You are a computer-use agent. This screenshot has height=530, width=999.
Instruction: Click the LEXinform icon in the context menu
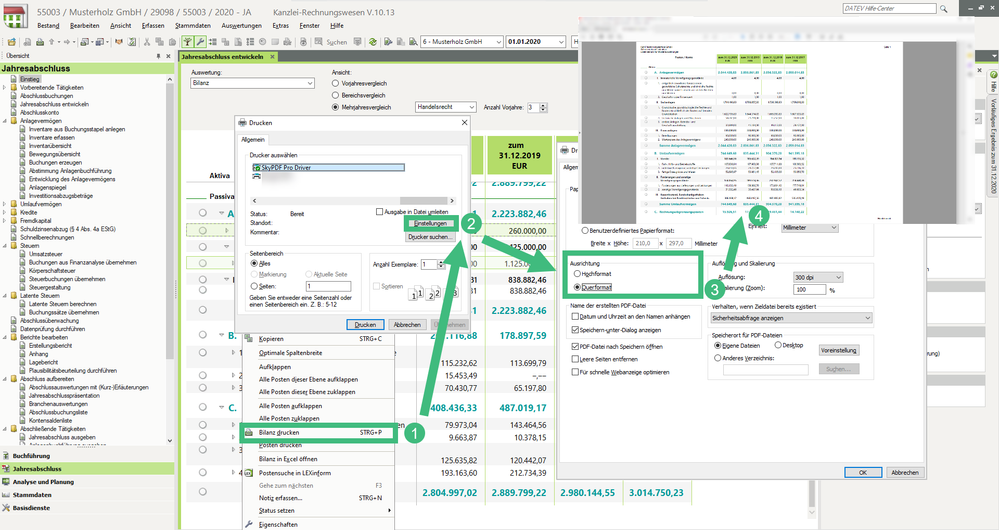[x=249, y=473]
